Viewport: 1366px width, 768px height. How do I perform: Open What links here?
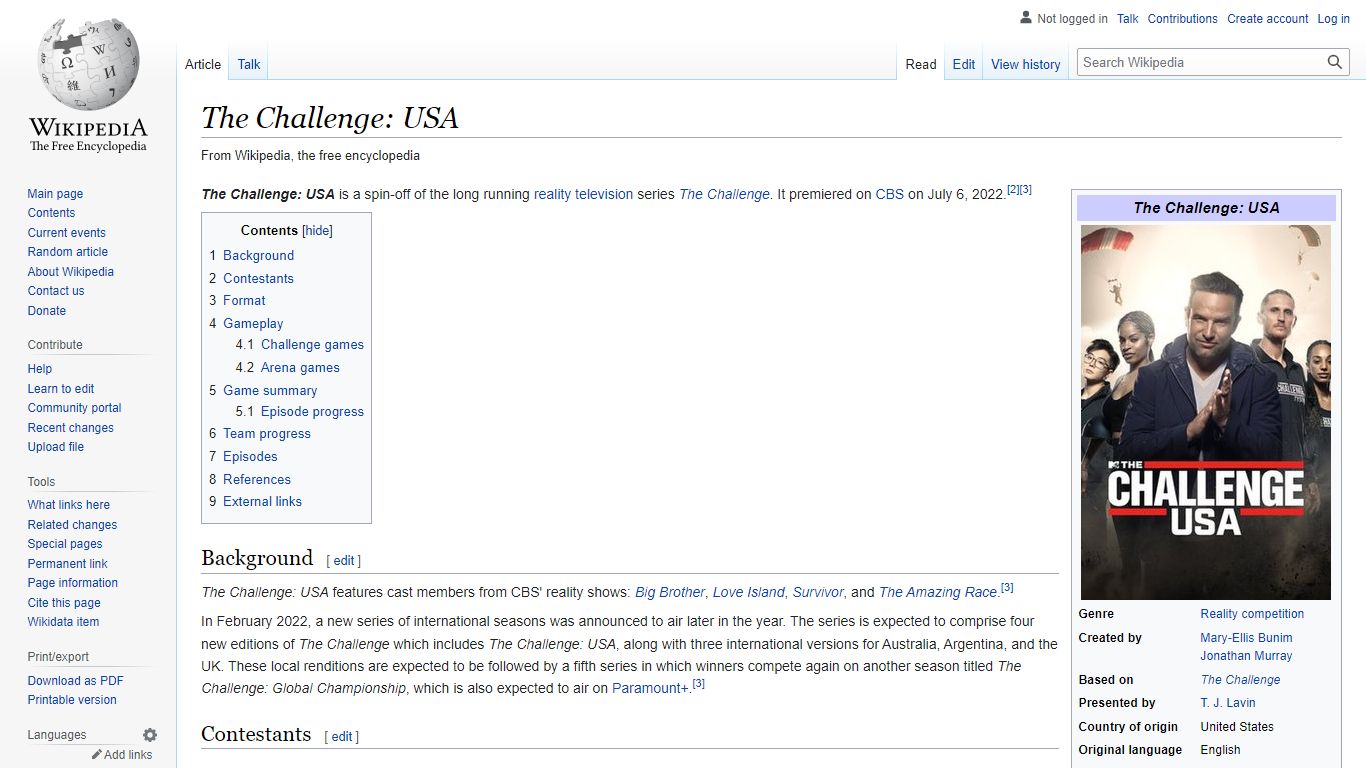[x=69, y=505]
